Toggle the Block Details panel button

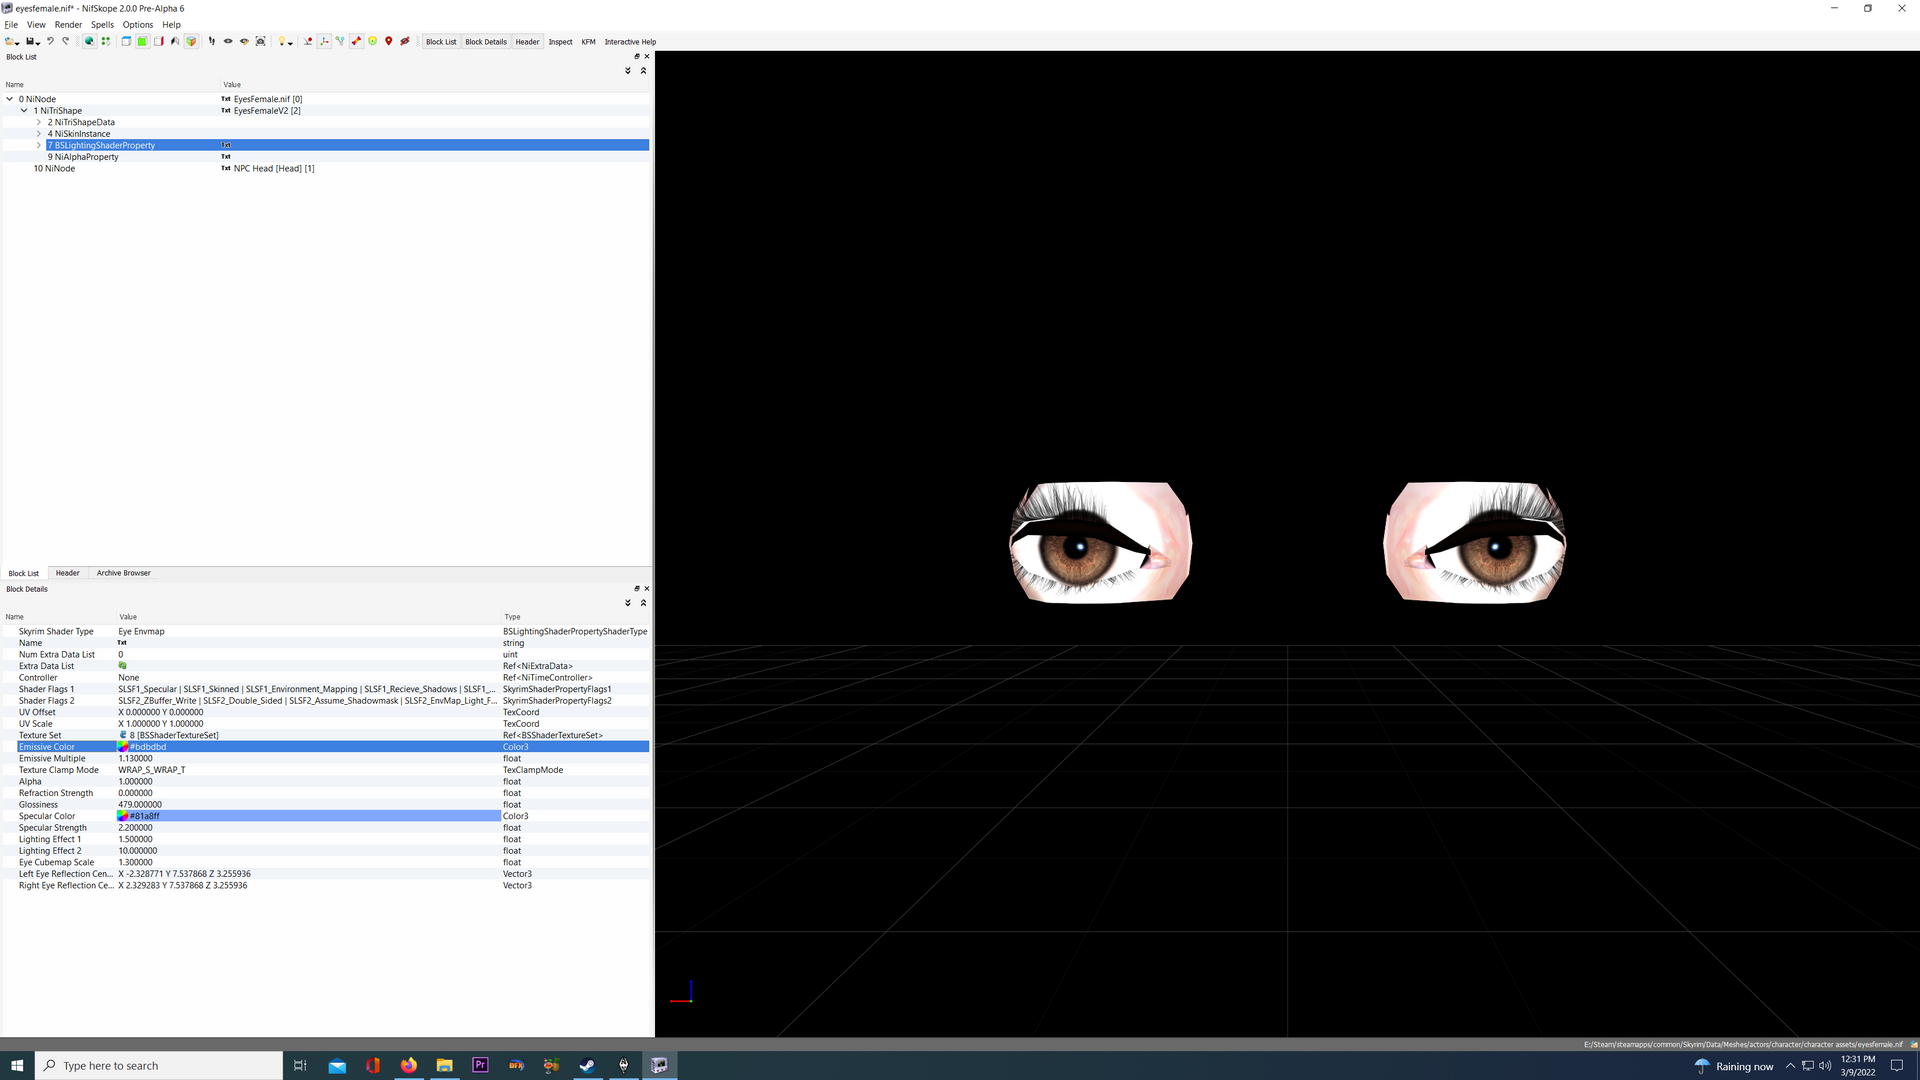point(486,42)
